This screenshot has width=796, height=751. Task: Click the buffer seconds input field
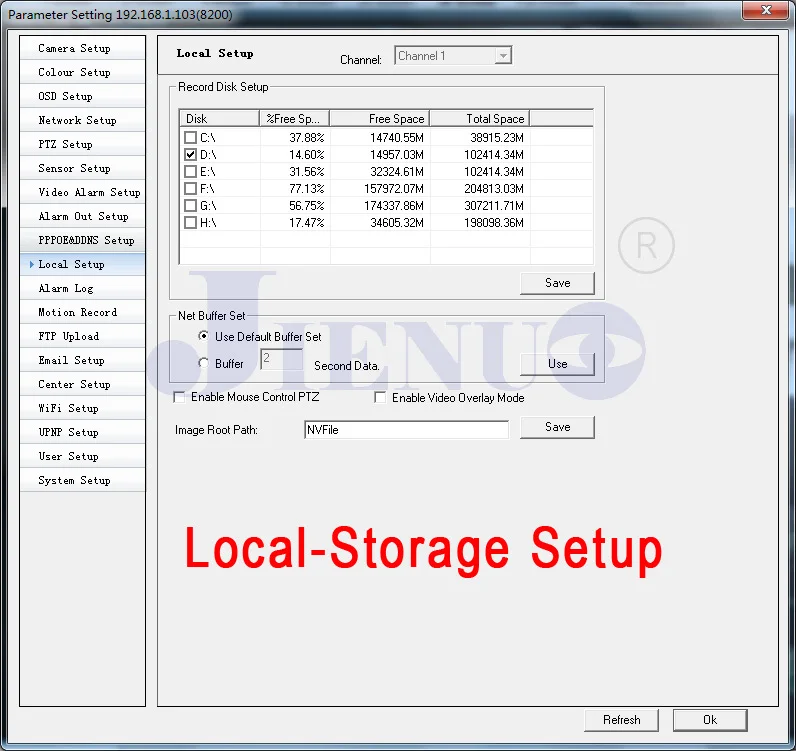coord(281,359)
